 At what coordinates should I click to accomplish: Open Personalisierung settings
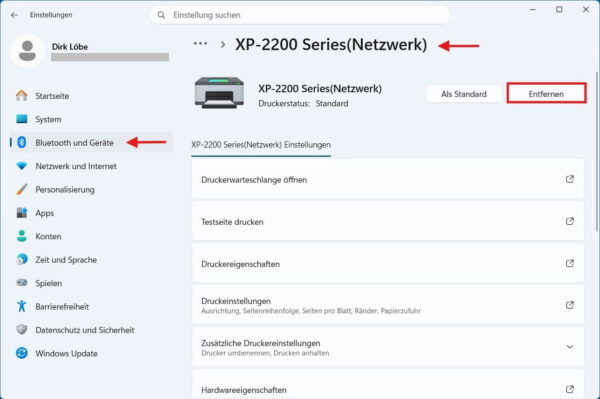[x=91, y=189]
